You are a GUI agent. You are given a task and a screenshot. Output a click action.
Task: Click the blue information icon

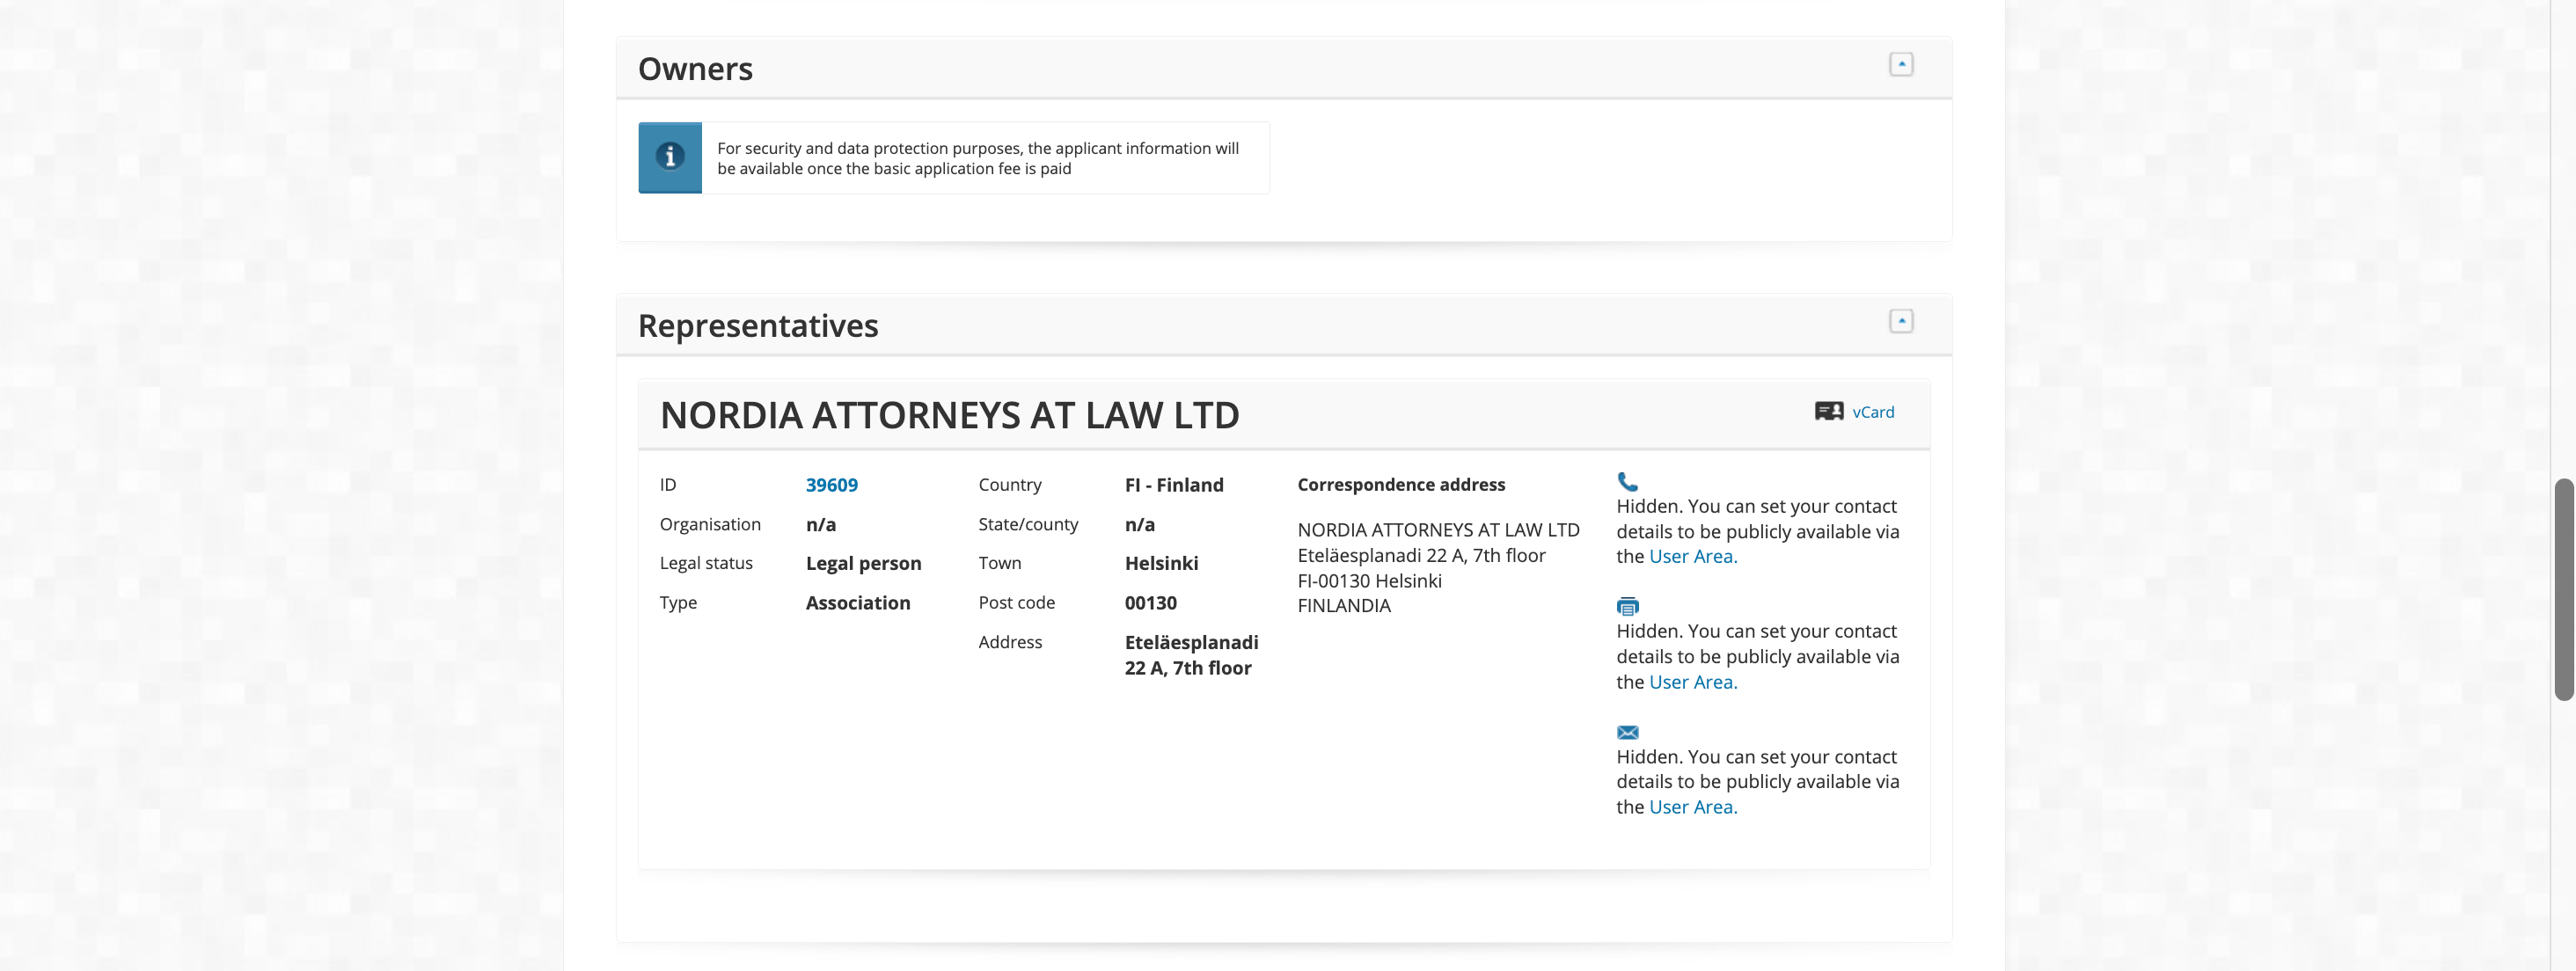(670, 157)
